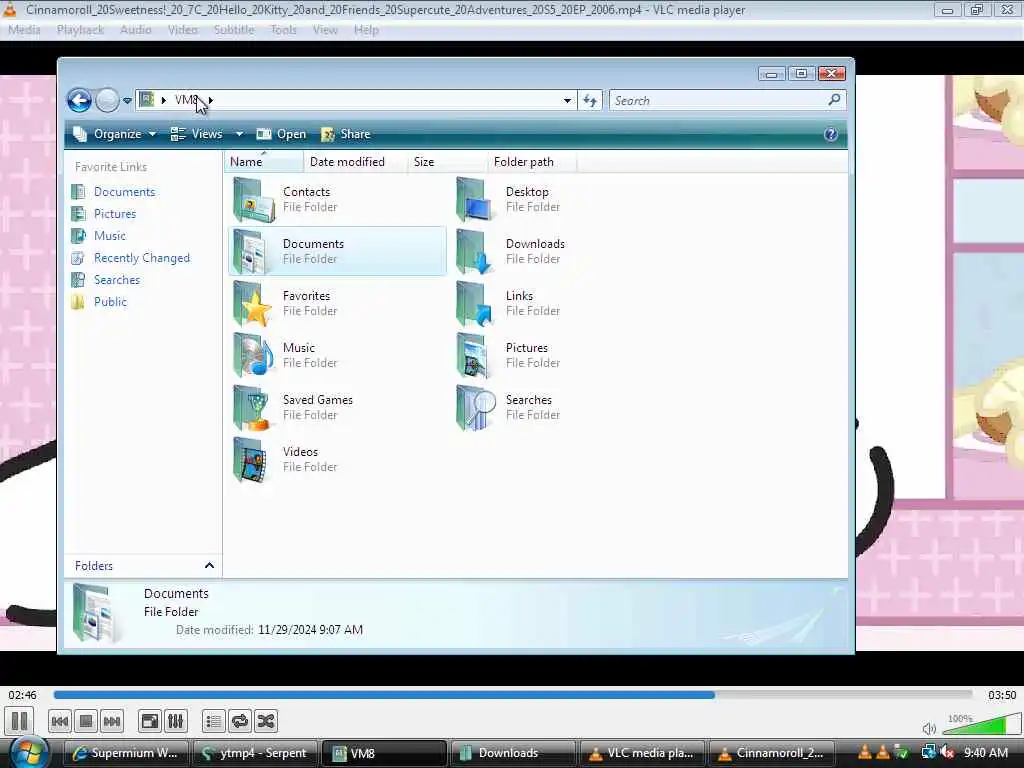Click the search magnifier icon

834,100
